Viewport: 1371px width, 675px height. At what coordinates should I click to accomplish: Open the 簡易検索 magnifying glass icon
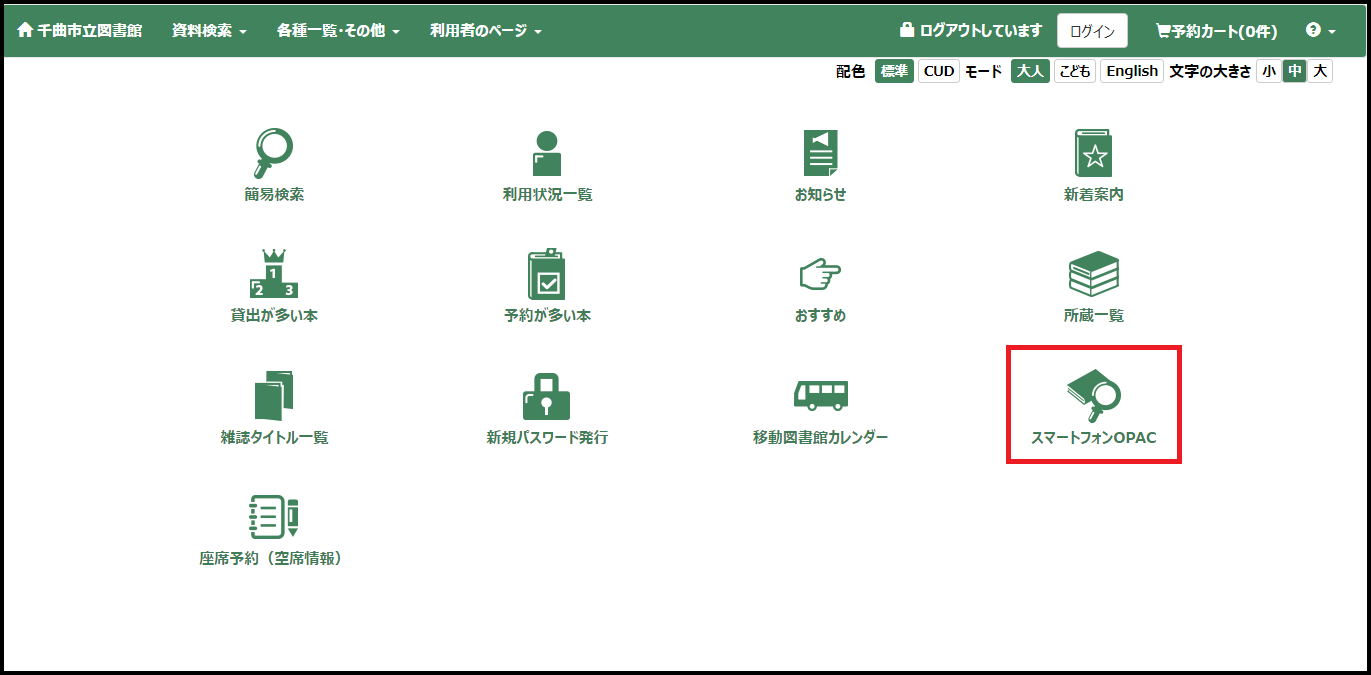(x=273, y=153)
